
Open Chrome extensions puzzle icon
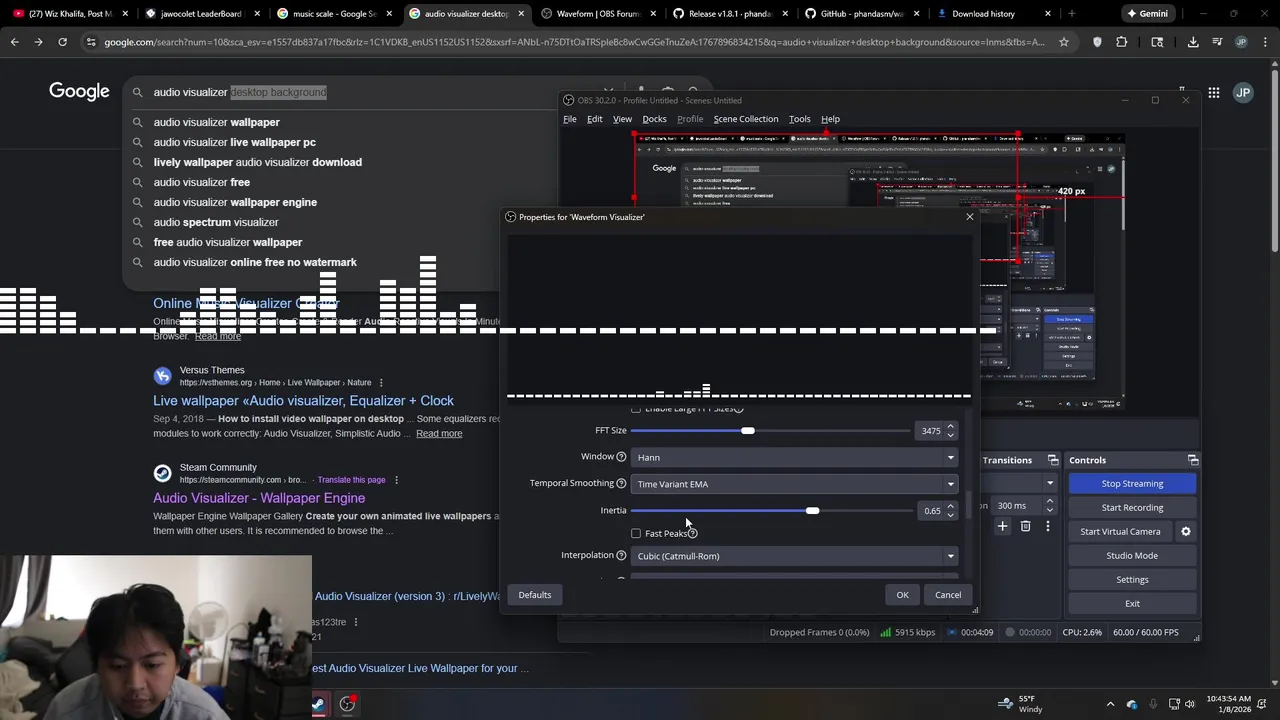coord(1121,42)
